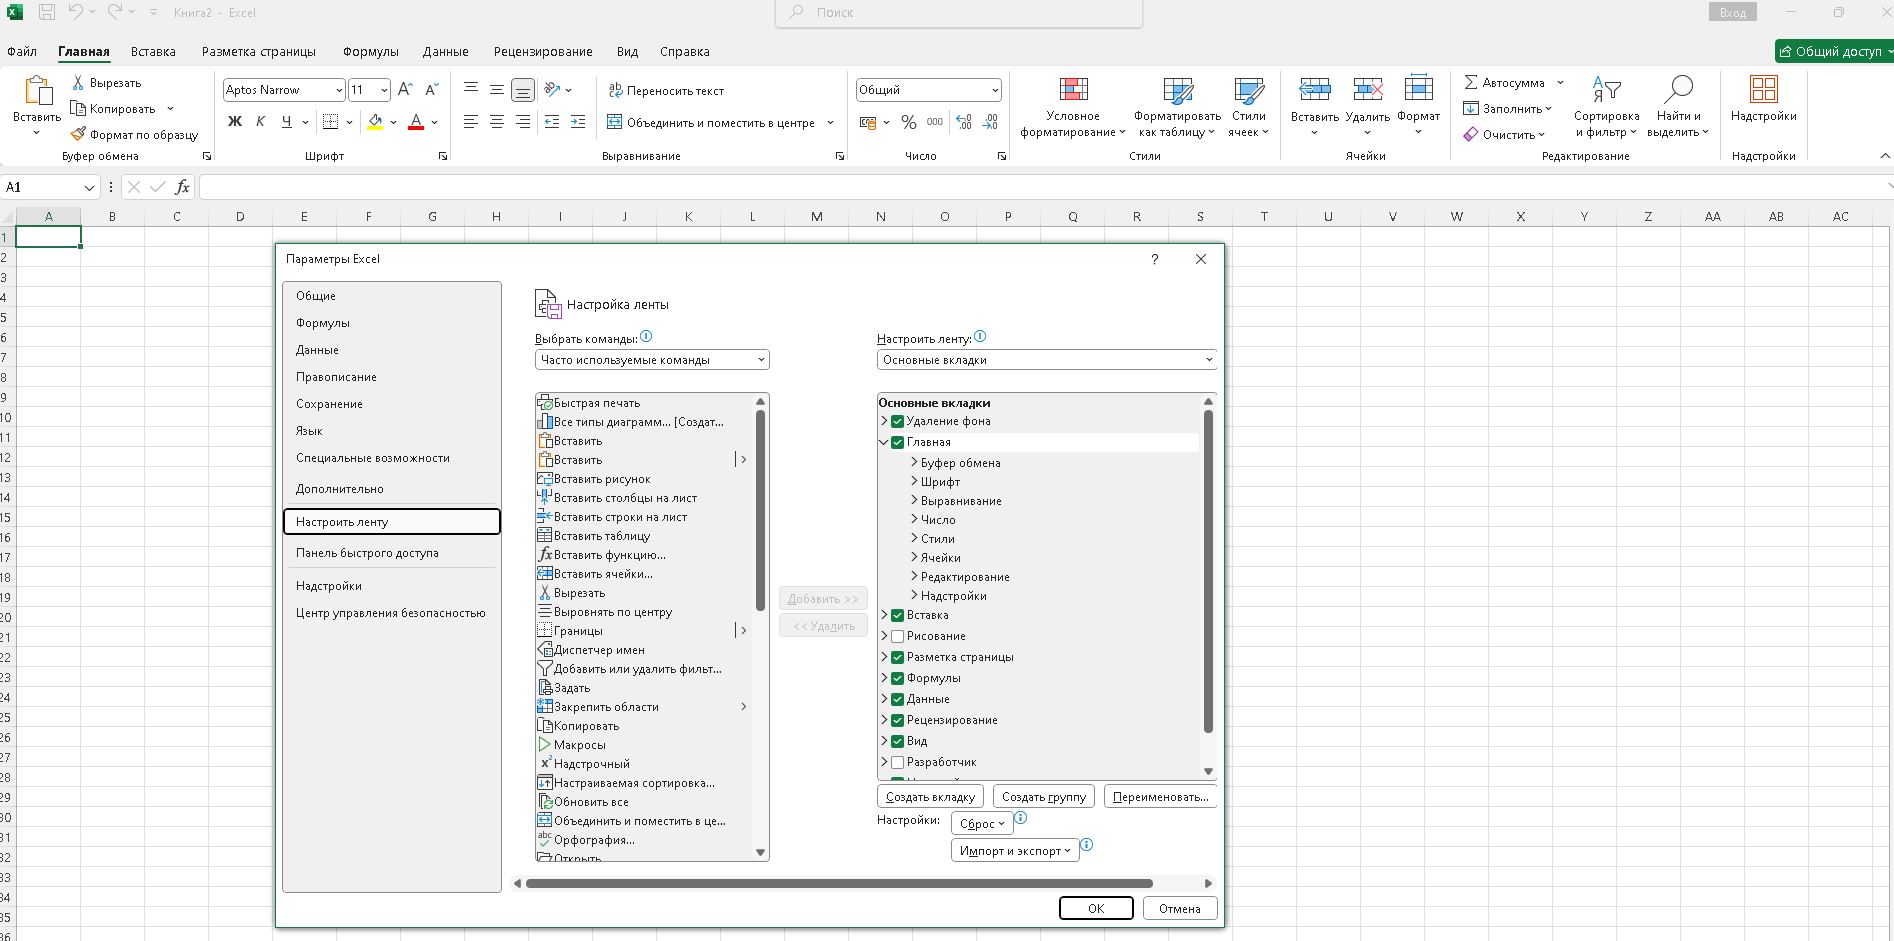The width and height of the screenshot is (1894, 941).
Task: Click the Sort and Filter icon
Action: click(1605, 90)
